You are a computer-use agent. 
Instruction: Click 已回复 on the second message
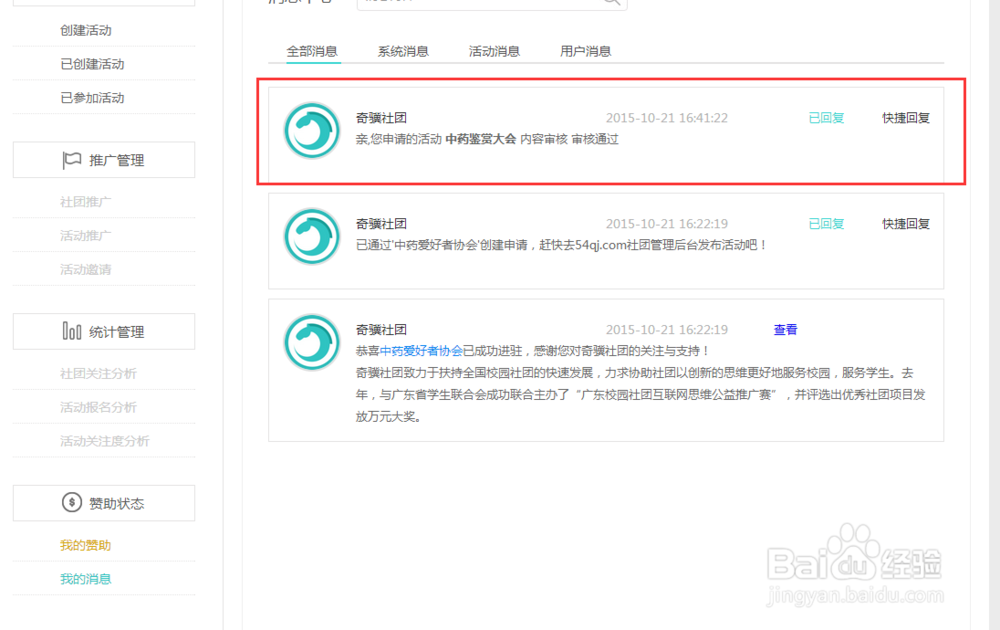click(x=825, y=223)
